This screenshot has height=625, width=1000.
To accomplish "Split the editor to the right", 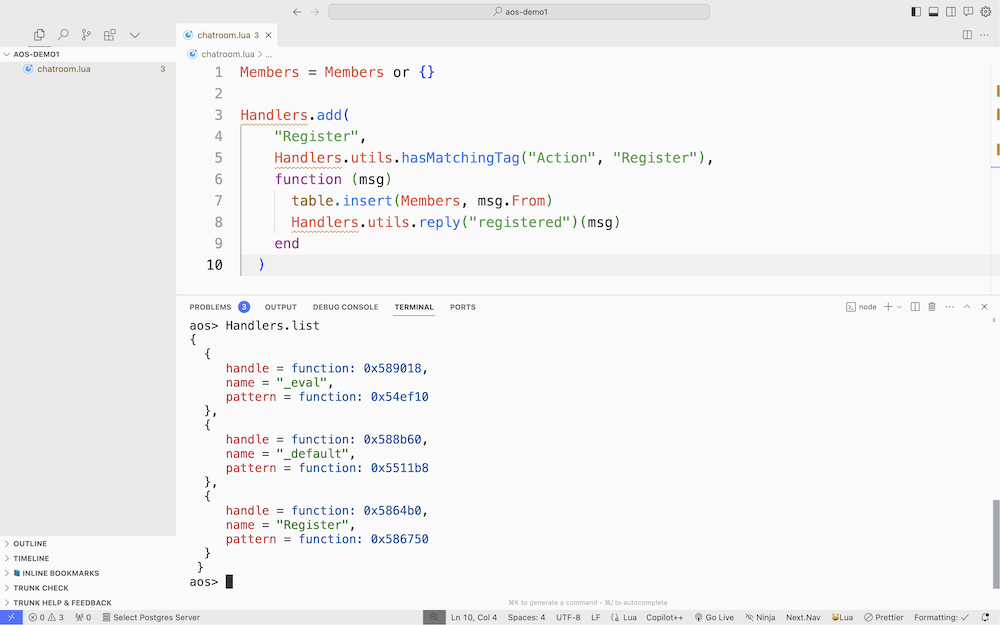I will (x=967, y=35).
